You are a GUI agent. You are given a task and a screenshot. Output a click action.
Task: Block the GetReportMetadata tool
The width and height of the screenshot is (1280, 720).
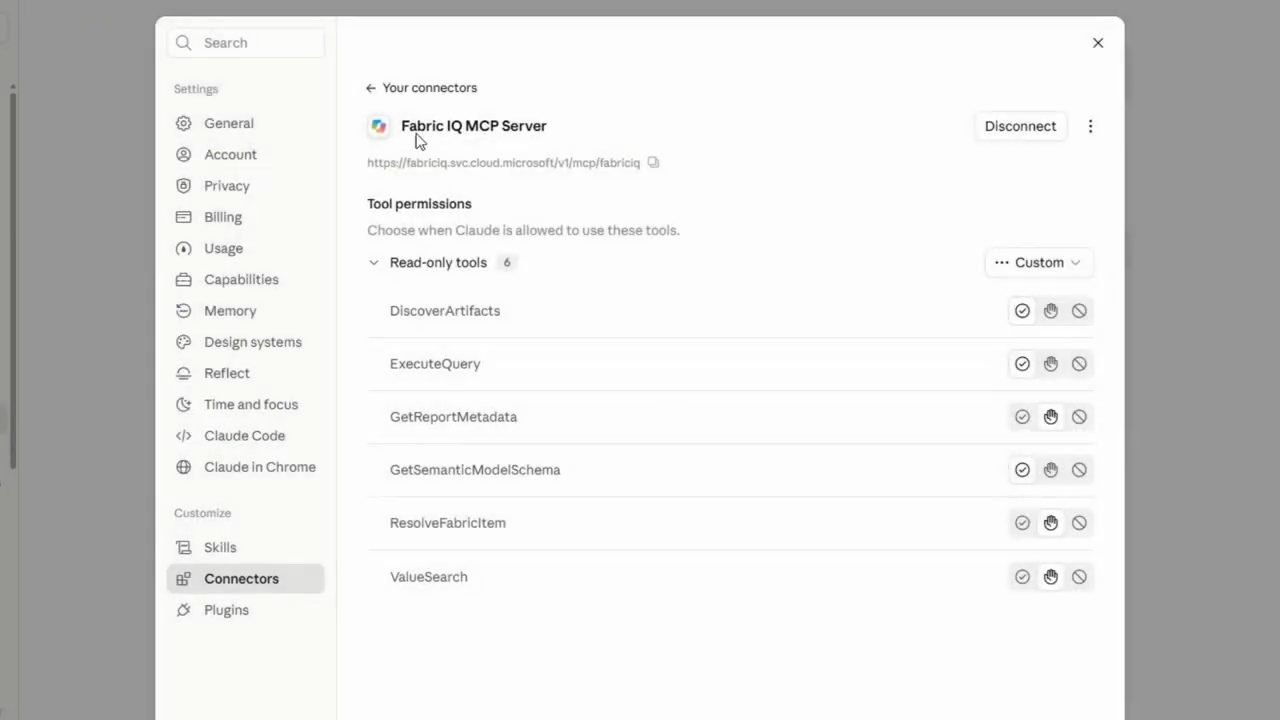[1079, 417]
